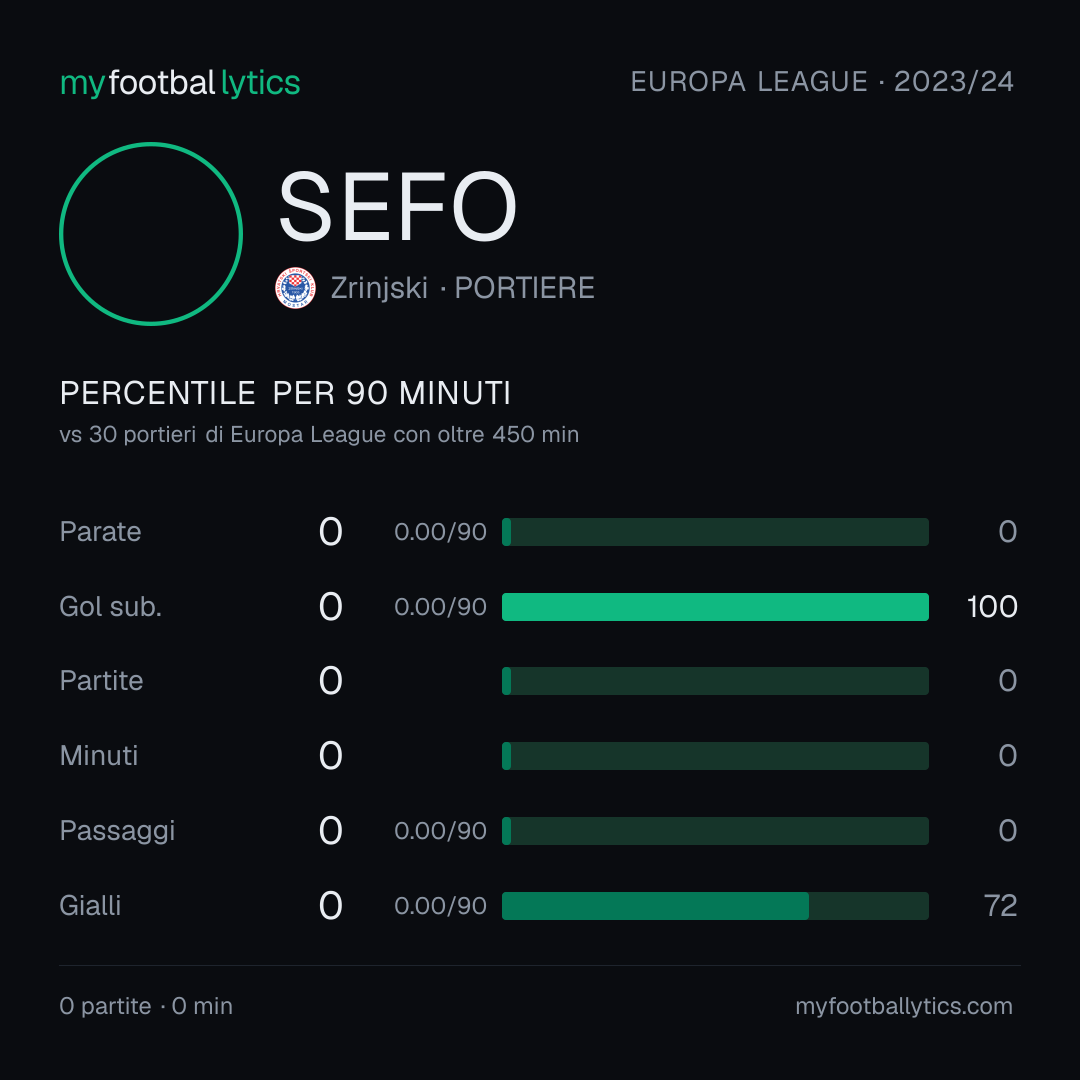Click the Percentile per 90 minuti heading

pyautogui.click(x=285, y=393)
